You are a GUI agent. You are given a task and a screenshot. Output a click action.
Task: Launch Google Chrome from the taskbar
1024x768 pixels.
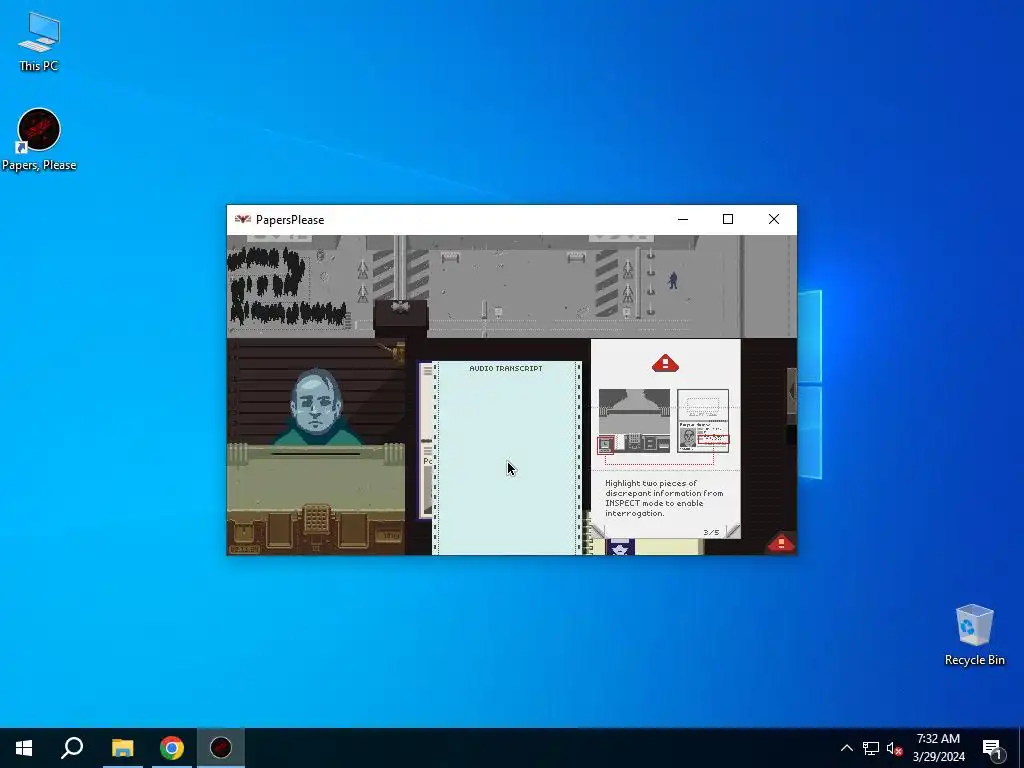tap(172, 748)
